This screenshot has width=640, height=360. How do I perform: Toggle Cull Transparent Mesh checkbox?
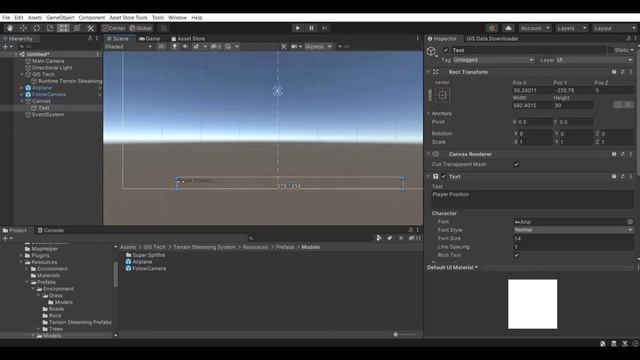coord(516,164)
